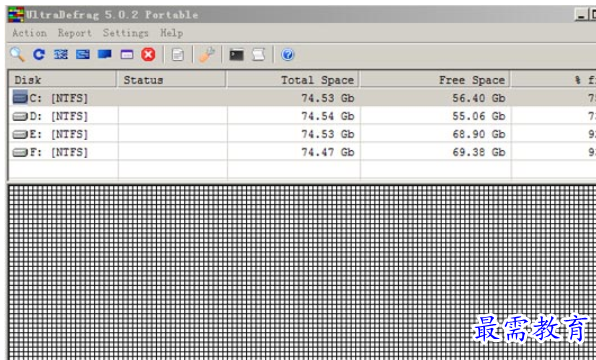Select the F: [NTFS] volume label
The image size is (596, 360).
pyautogui.click(x=59, y=152)
